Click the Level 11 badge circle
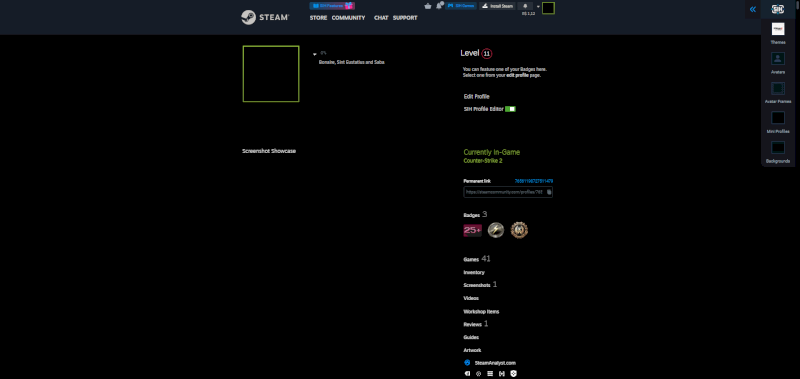Image resolution: width=800 pixels, height=379 pixels. [487, 54]
